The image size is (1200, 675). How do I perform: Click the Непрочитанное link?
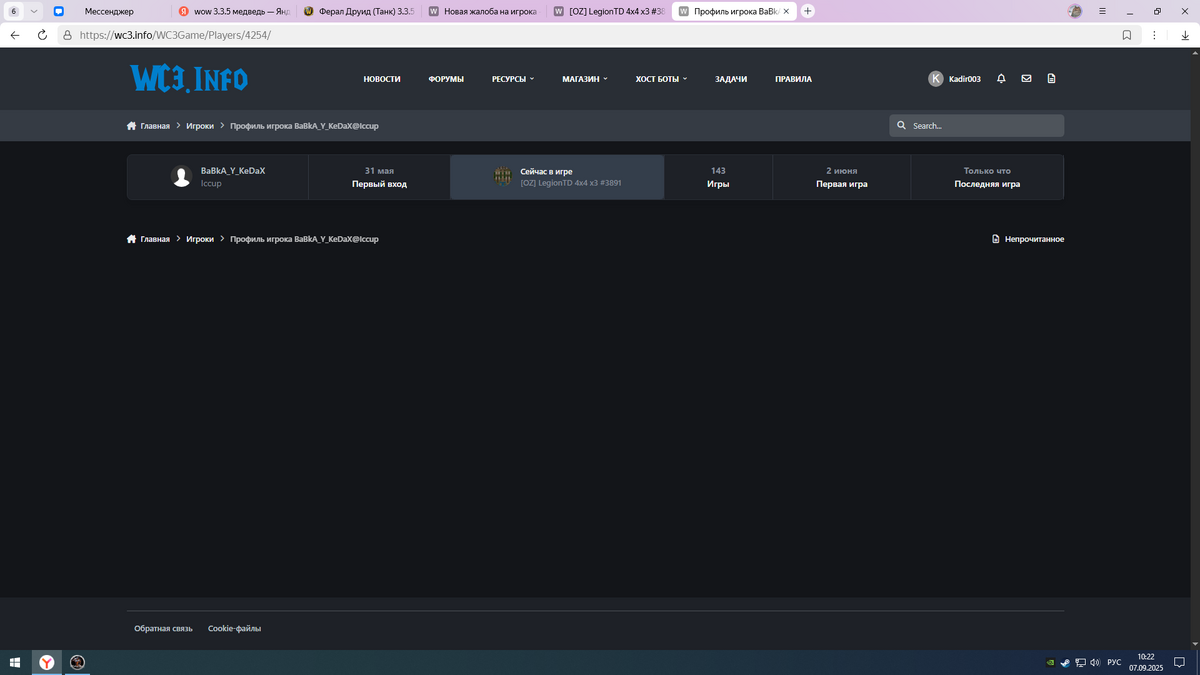[1028, 239]
